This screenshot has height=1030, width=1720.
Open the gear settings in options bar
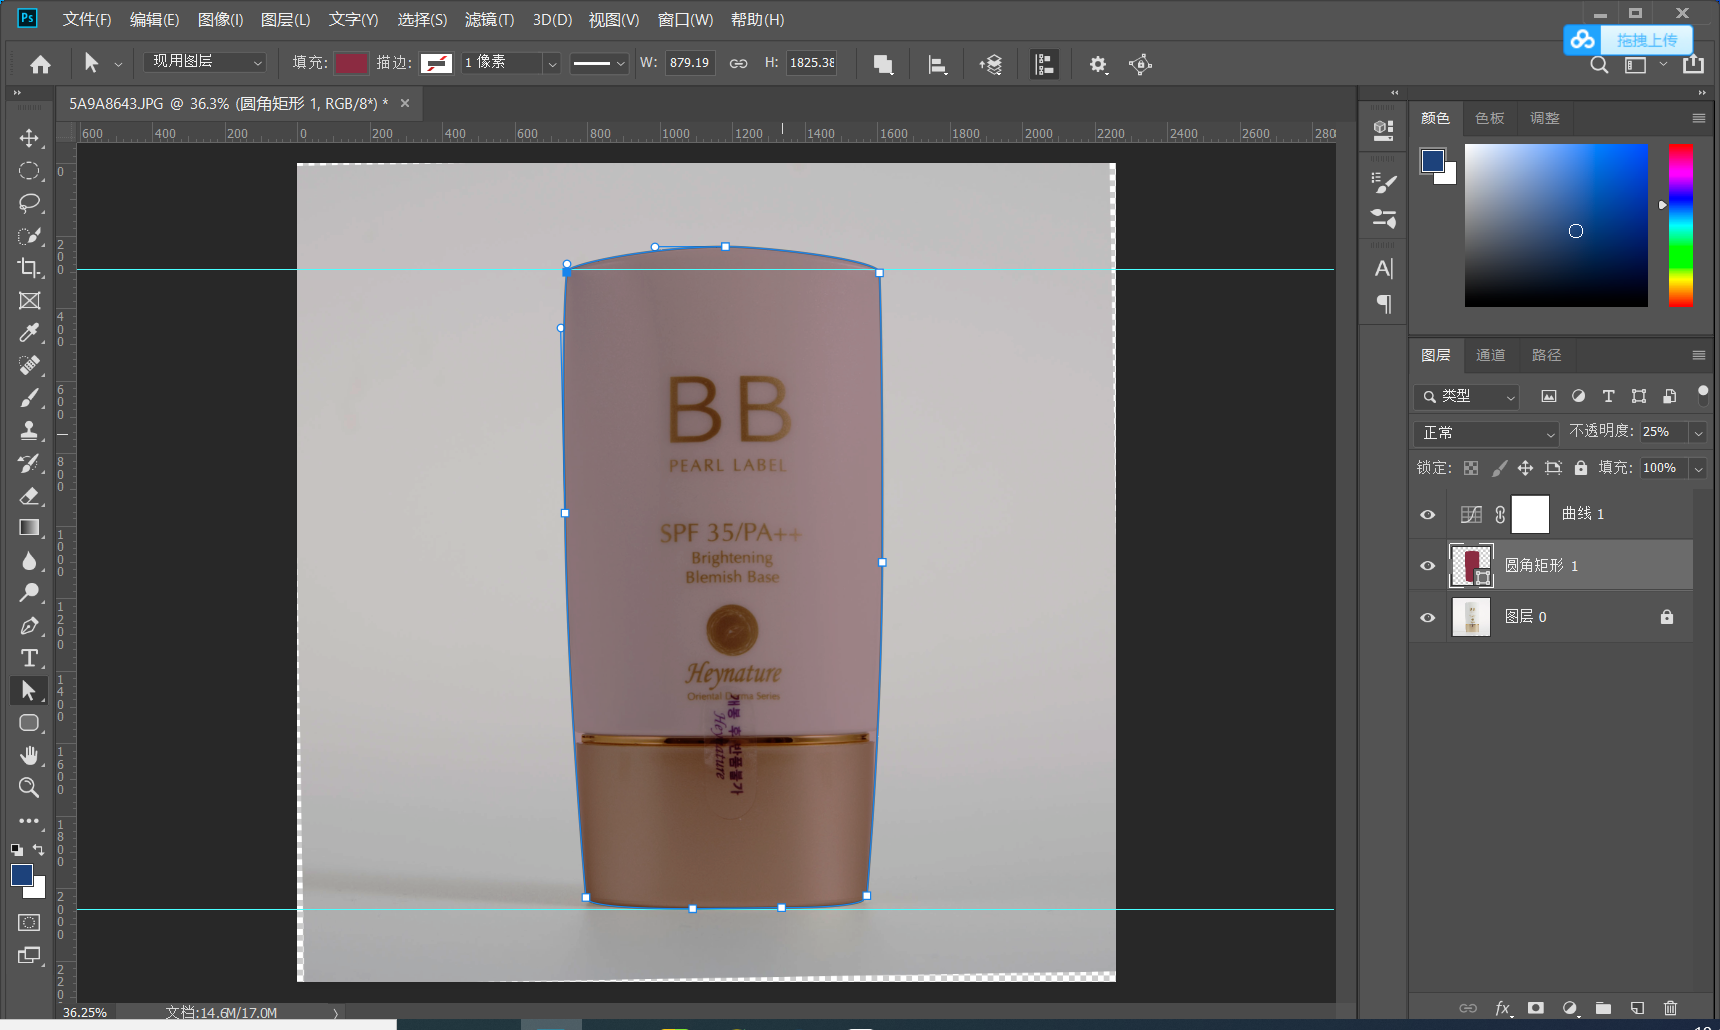click(1098, 64)
